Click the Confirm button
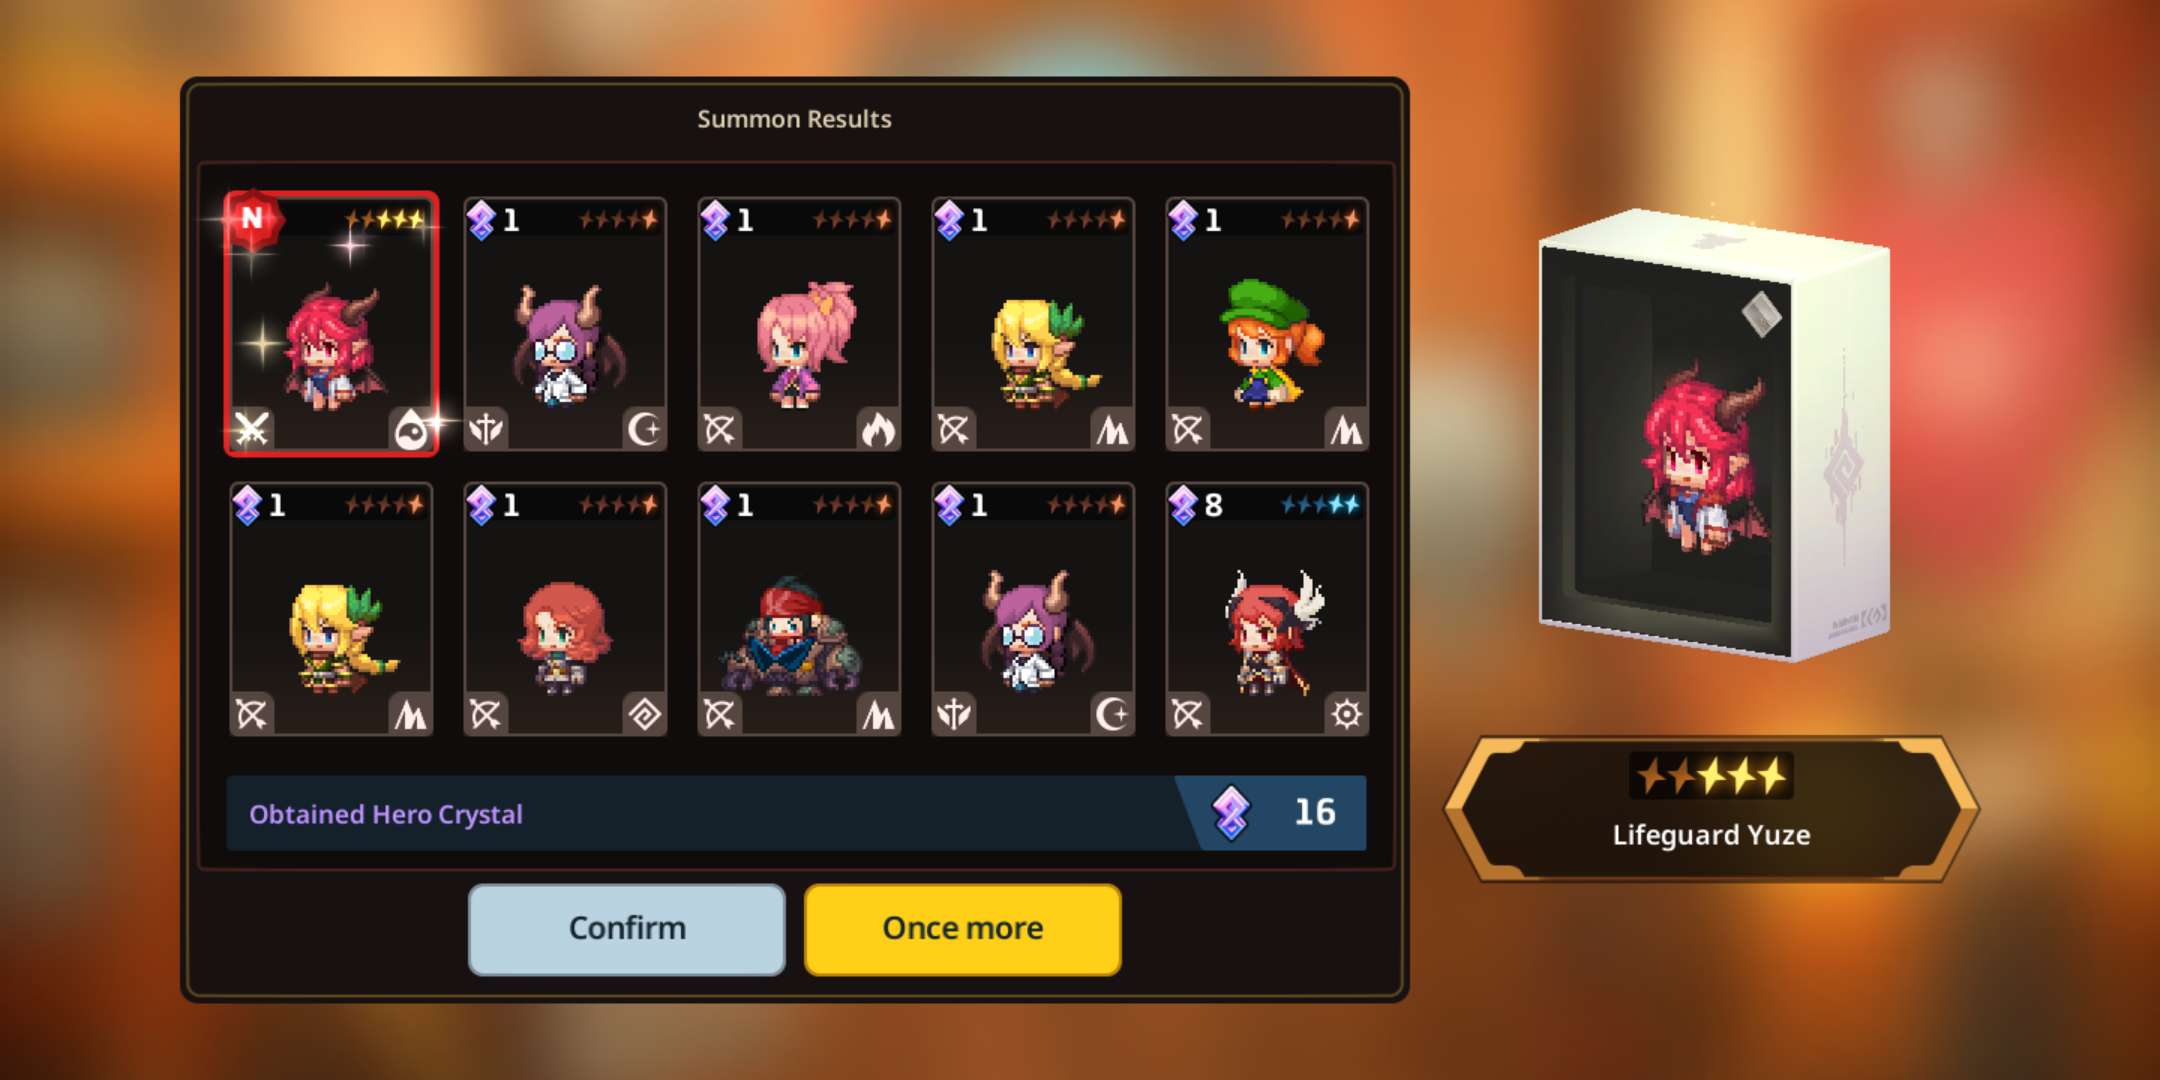Viewport: 2160px width, 1080px height. [627, 929]
